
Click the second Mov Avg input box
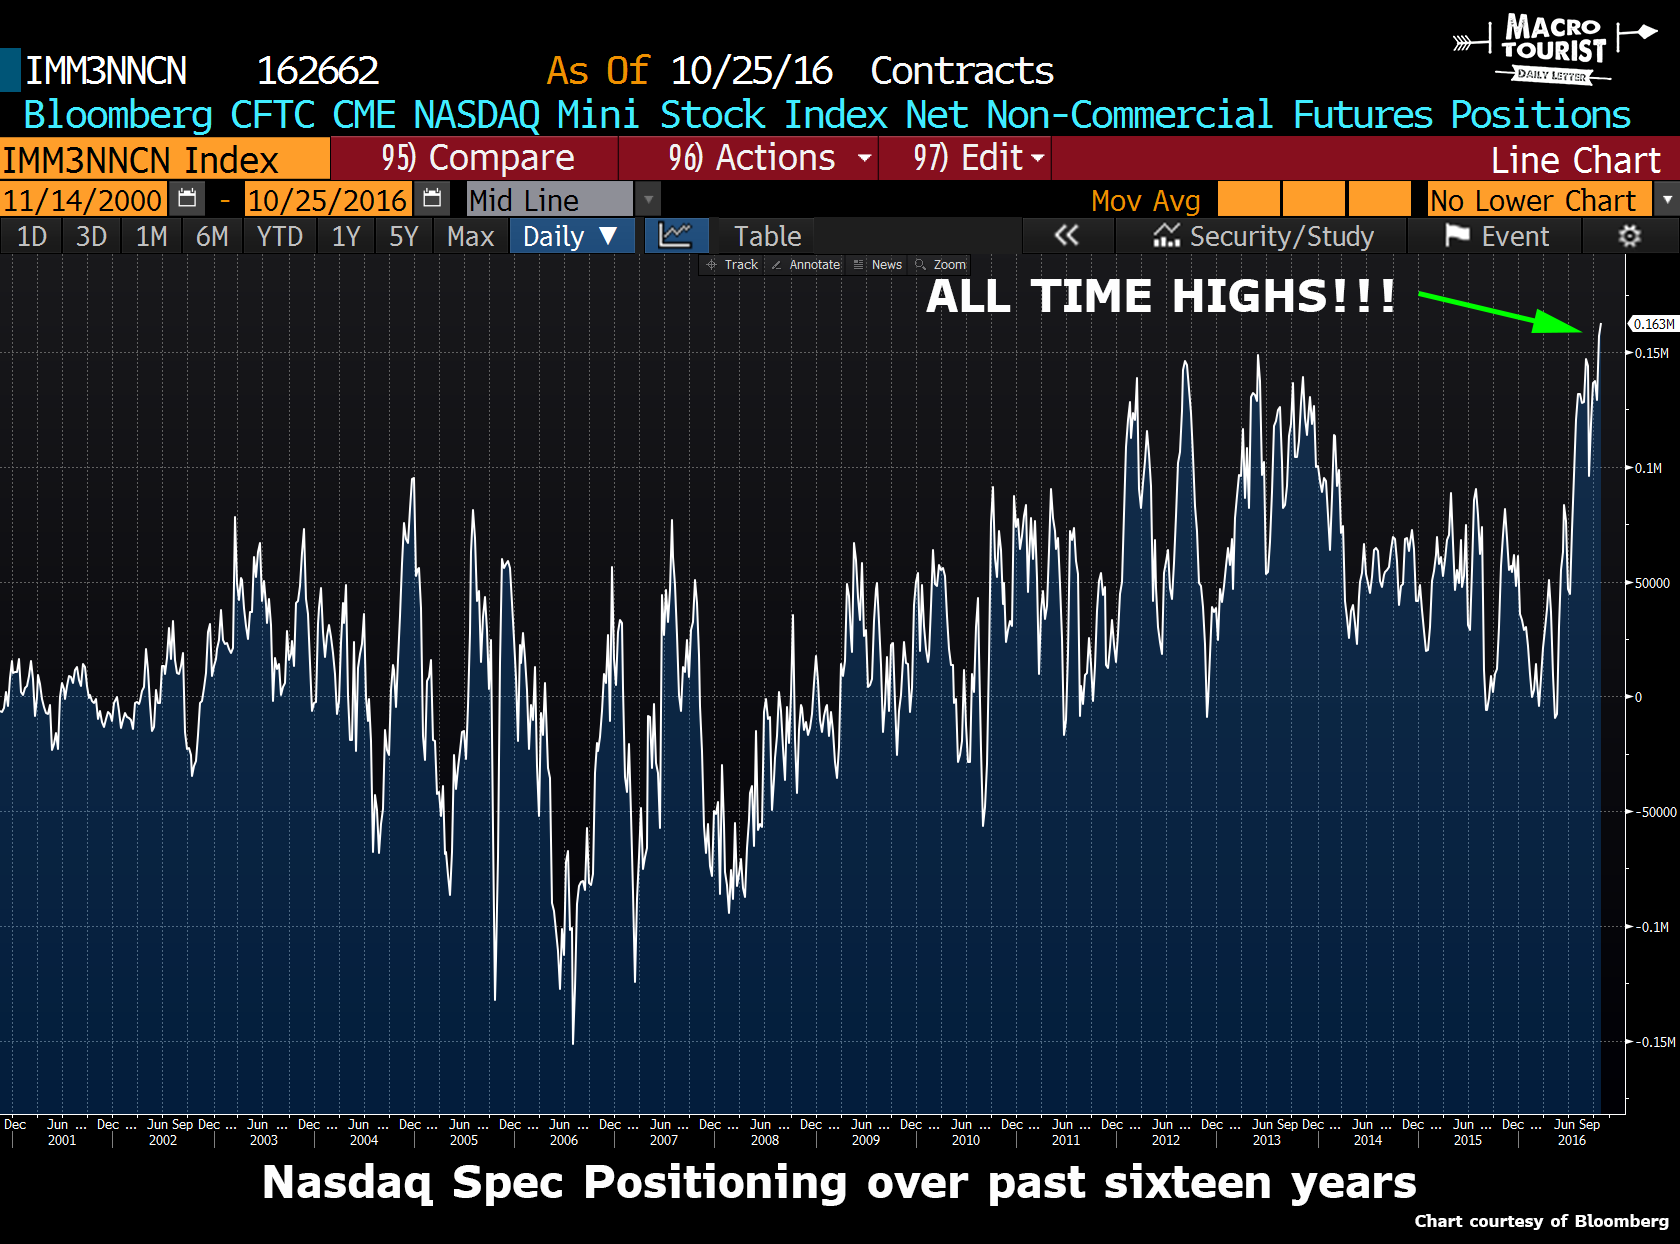(x=1314, y=199)
